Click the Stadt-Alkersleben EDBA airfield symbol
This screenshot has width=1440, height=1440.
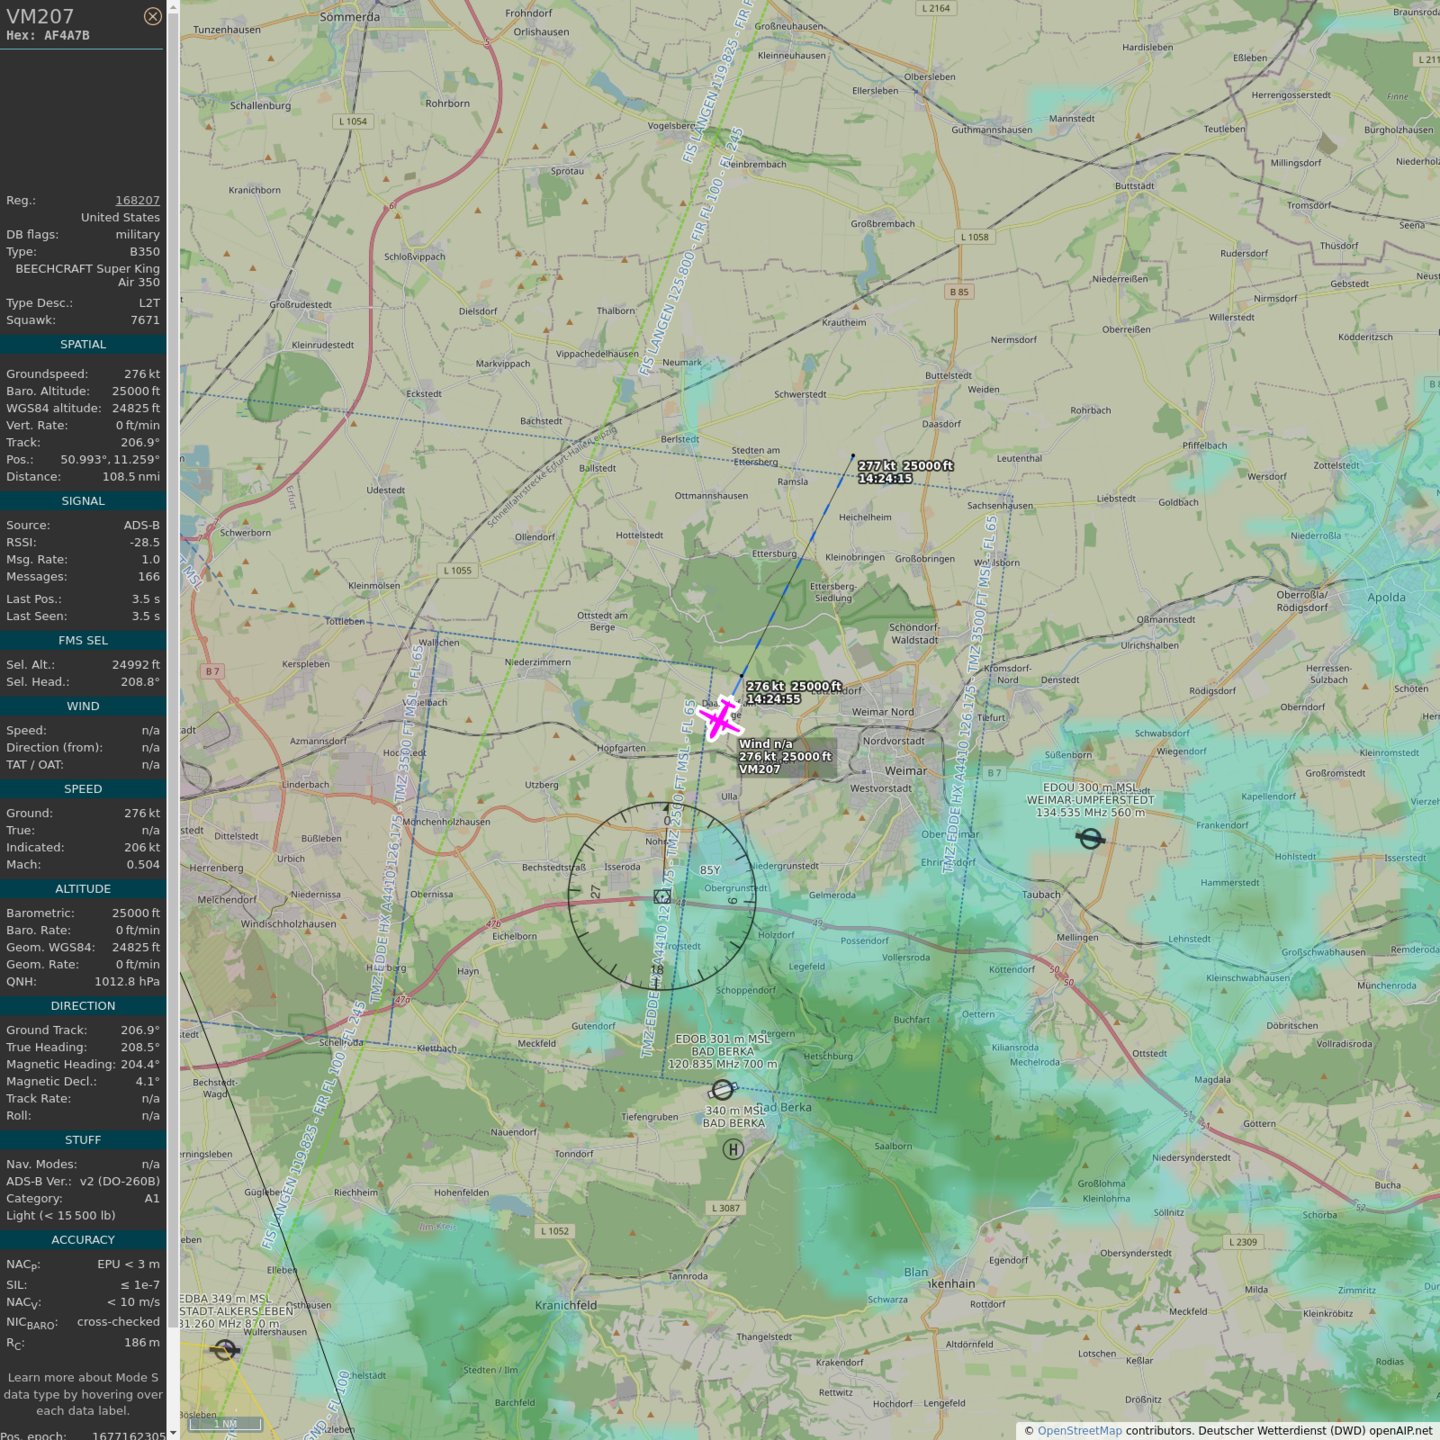pos(226,1350)
